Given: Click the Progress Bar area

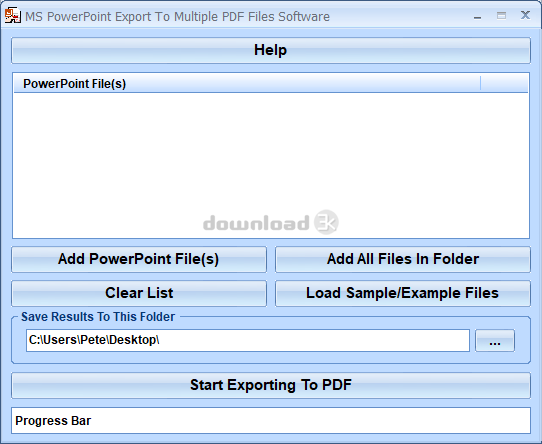Looking at the screenshot, I should pos(271,420).
